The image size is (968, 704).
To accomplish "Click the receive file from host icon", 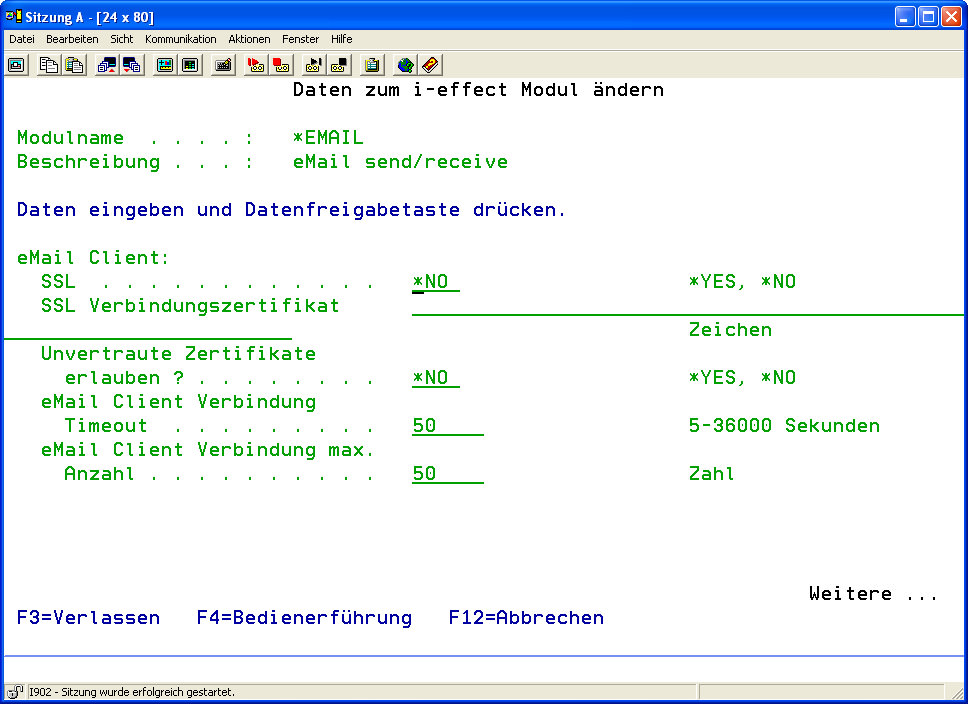I will pos(132,65).
